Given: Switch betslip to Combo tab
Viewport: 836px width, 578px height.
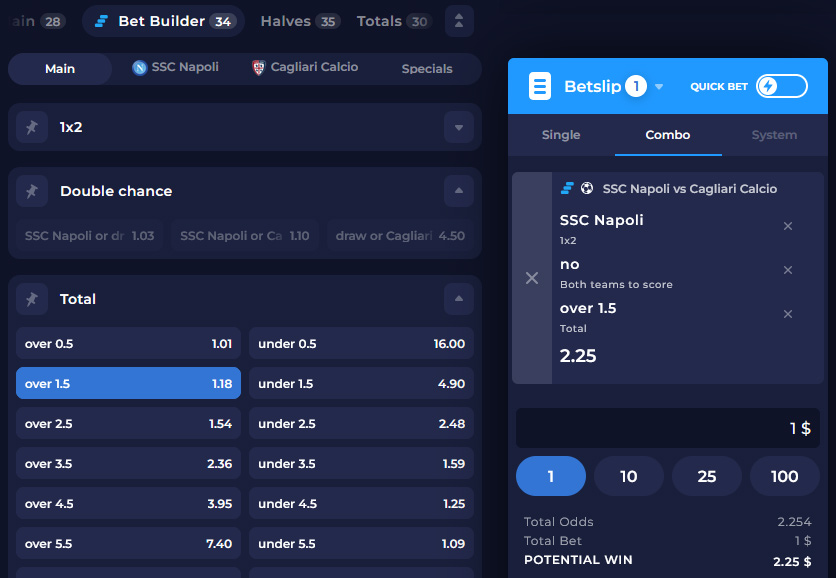Looking at the screenshot, I should pos(668,135).
